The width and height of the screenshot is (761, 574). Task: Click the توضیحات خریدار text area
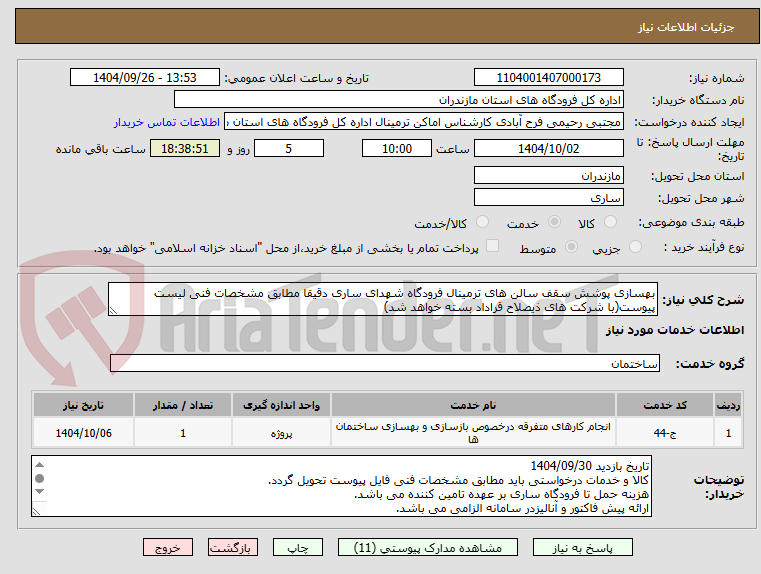pos(341,486)
